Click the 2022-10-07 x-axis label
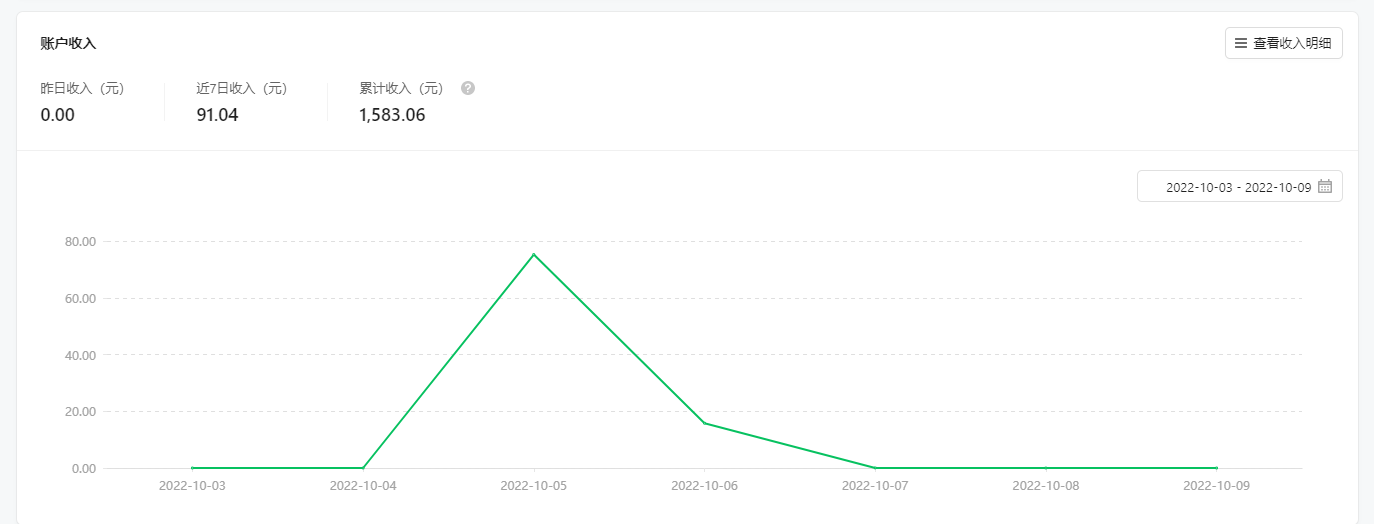Screen dimensions: 1374x524 [x=875, y=486]
